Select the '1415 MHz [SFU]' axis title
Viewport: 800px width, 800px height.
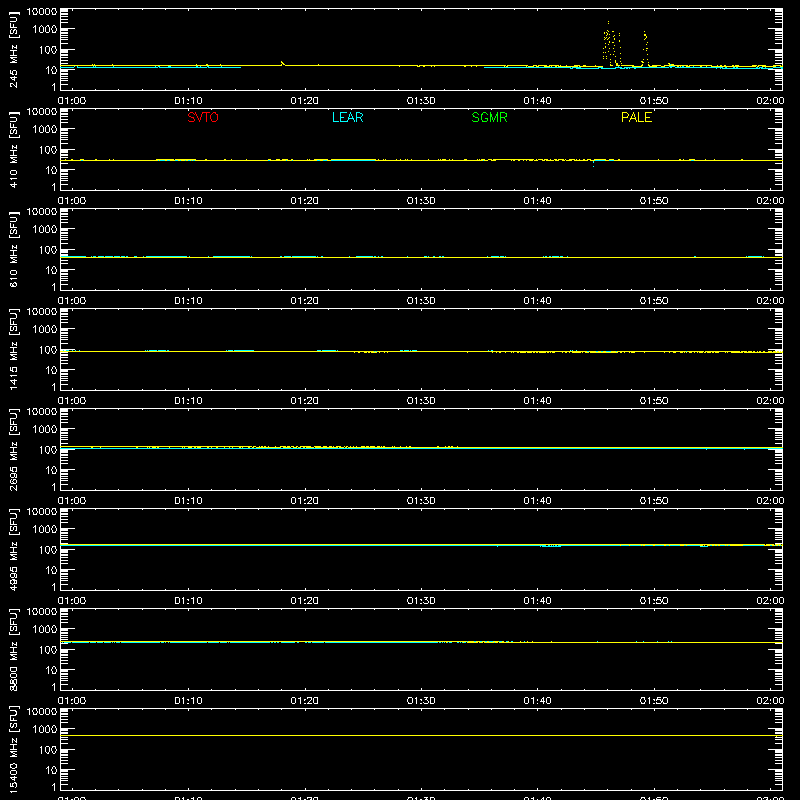pyautogui.click(x=13, y=349)
